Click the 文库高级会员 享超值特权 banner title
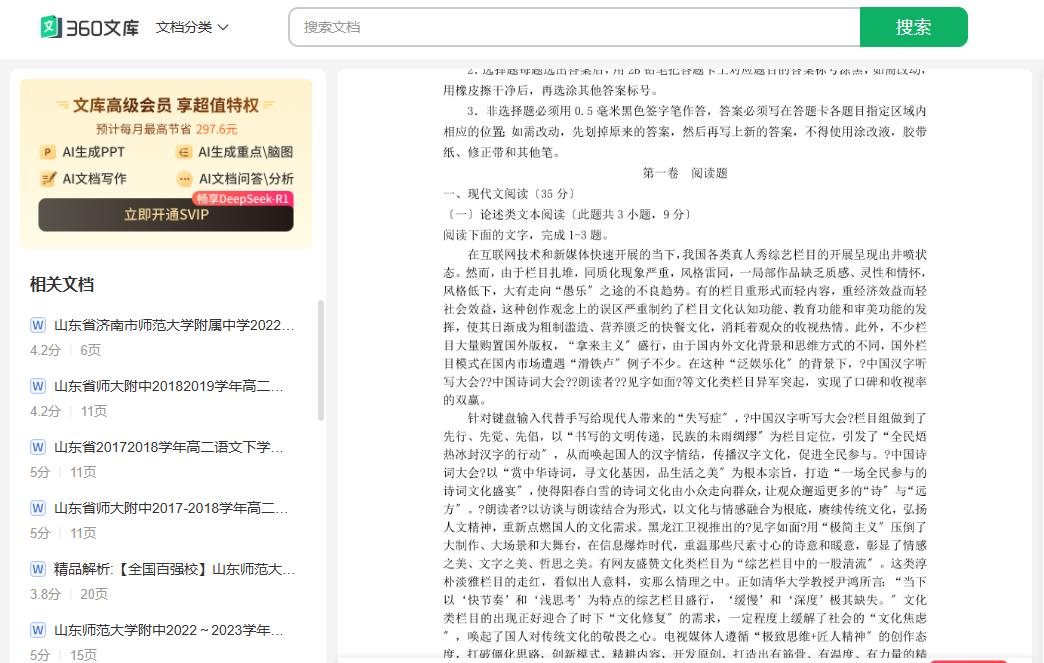Viewport: 1044px width, 663px height. tap(166, 105)
